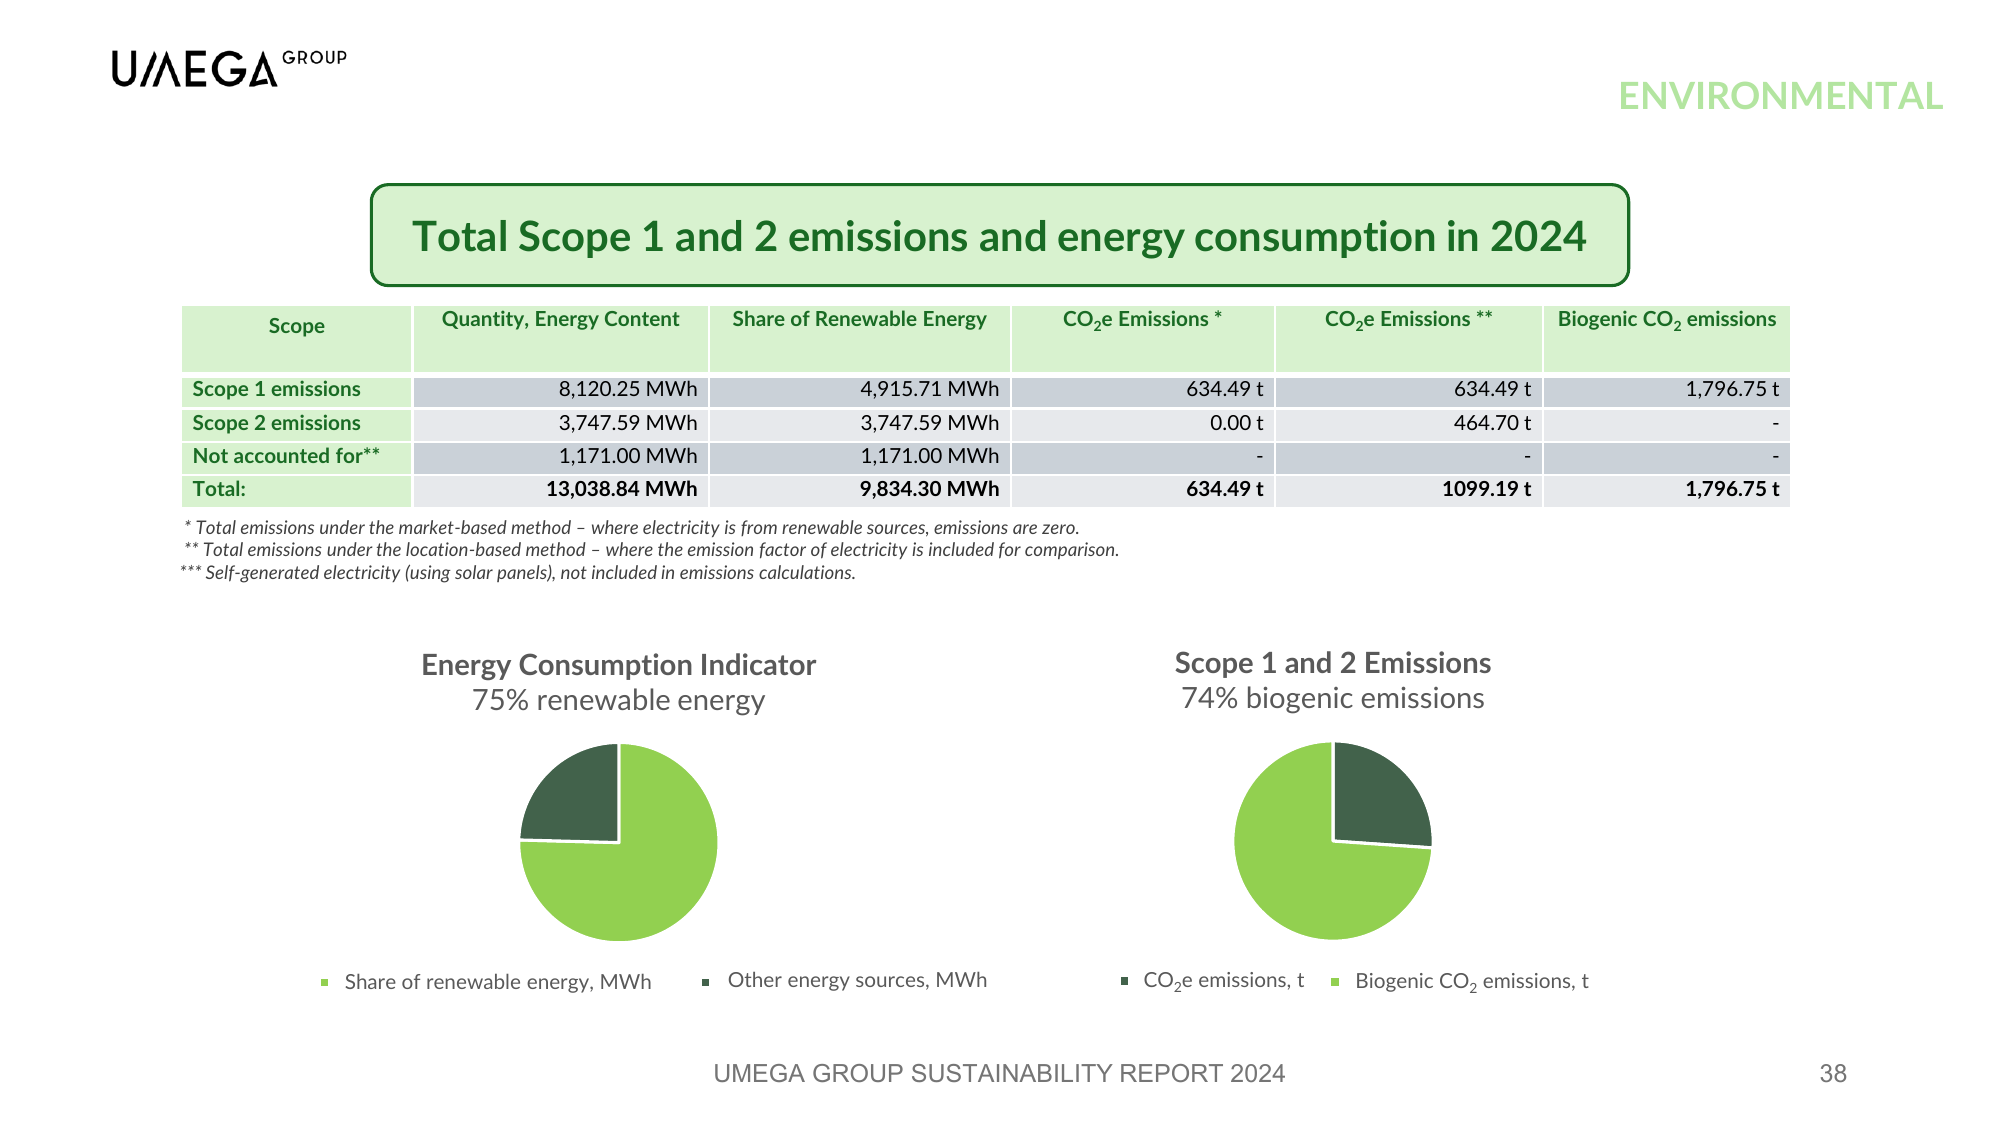Click 'Energy Consumption Indicator' chart title
Image resolution: width=2000 pixels, height=1125 pixels.
click(618, 665)
